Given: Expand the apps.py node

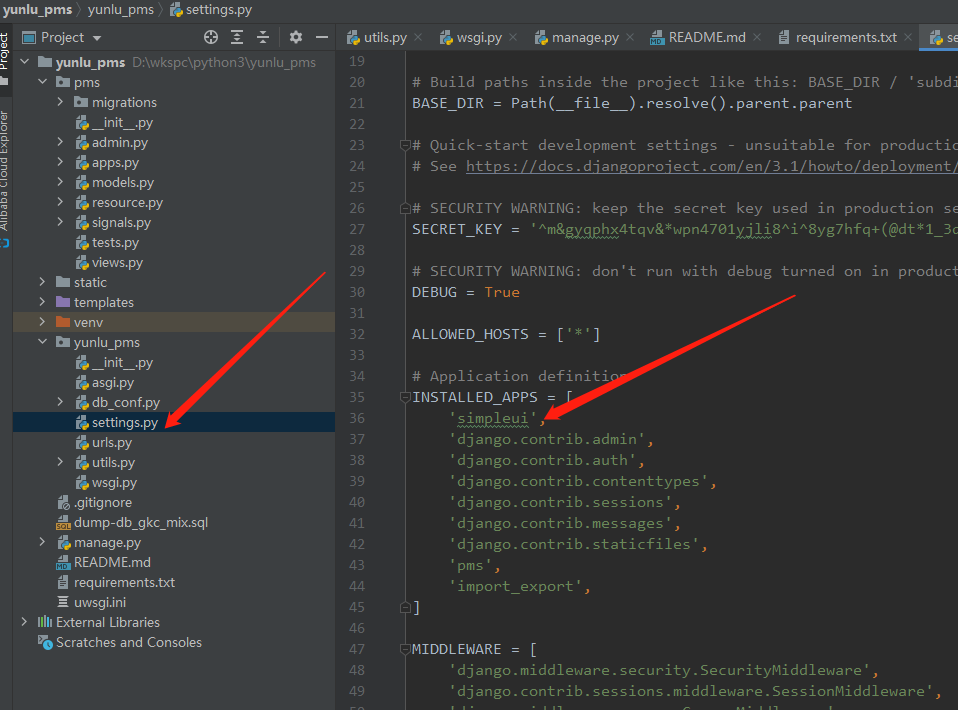Looking at the screenshot, I should tap(60, 163).
